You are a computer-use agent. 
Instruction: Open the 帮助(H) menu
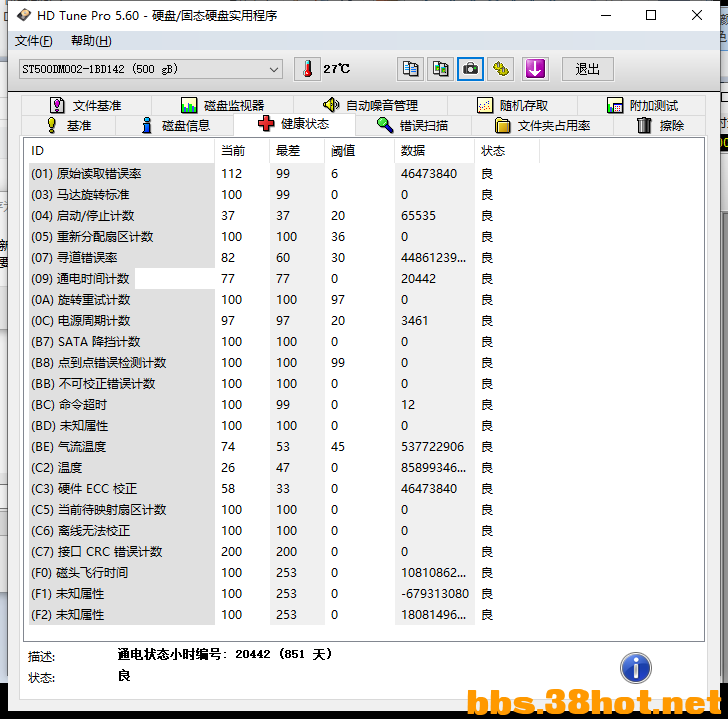tap(91, 41)
